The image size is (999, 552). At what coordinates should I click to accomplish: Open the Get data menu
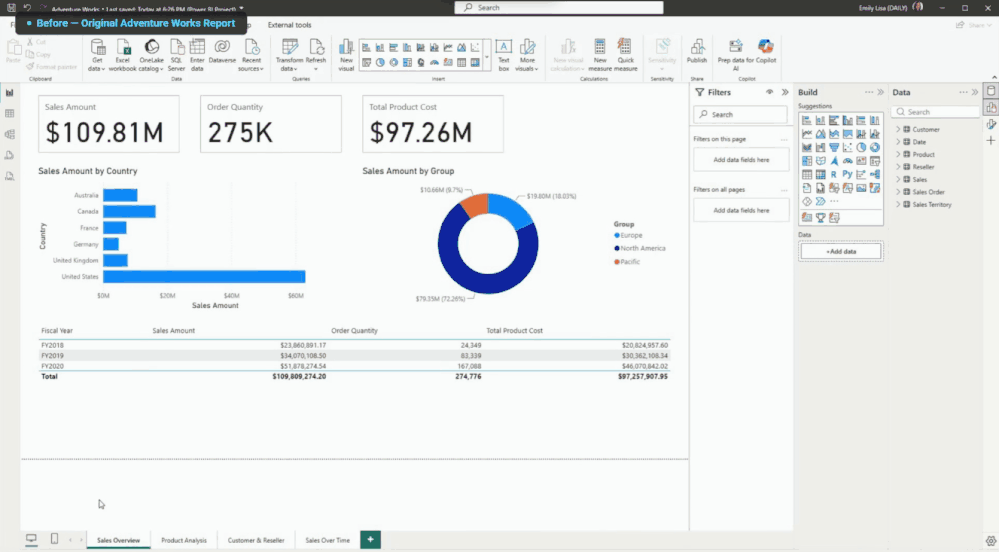click(x=97, y=55)
